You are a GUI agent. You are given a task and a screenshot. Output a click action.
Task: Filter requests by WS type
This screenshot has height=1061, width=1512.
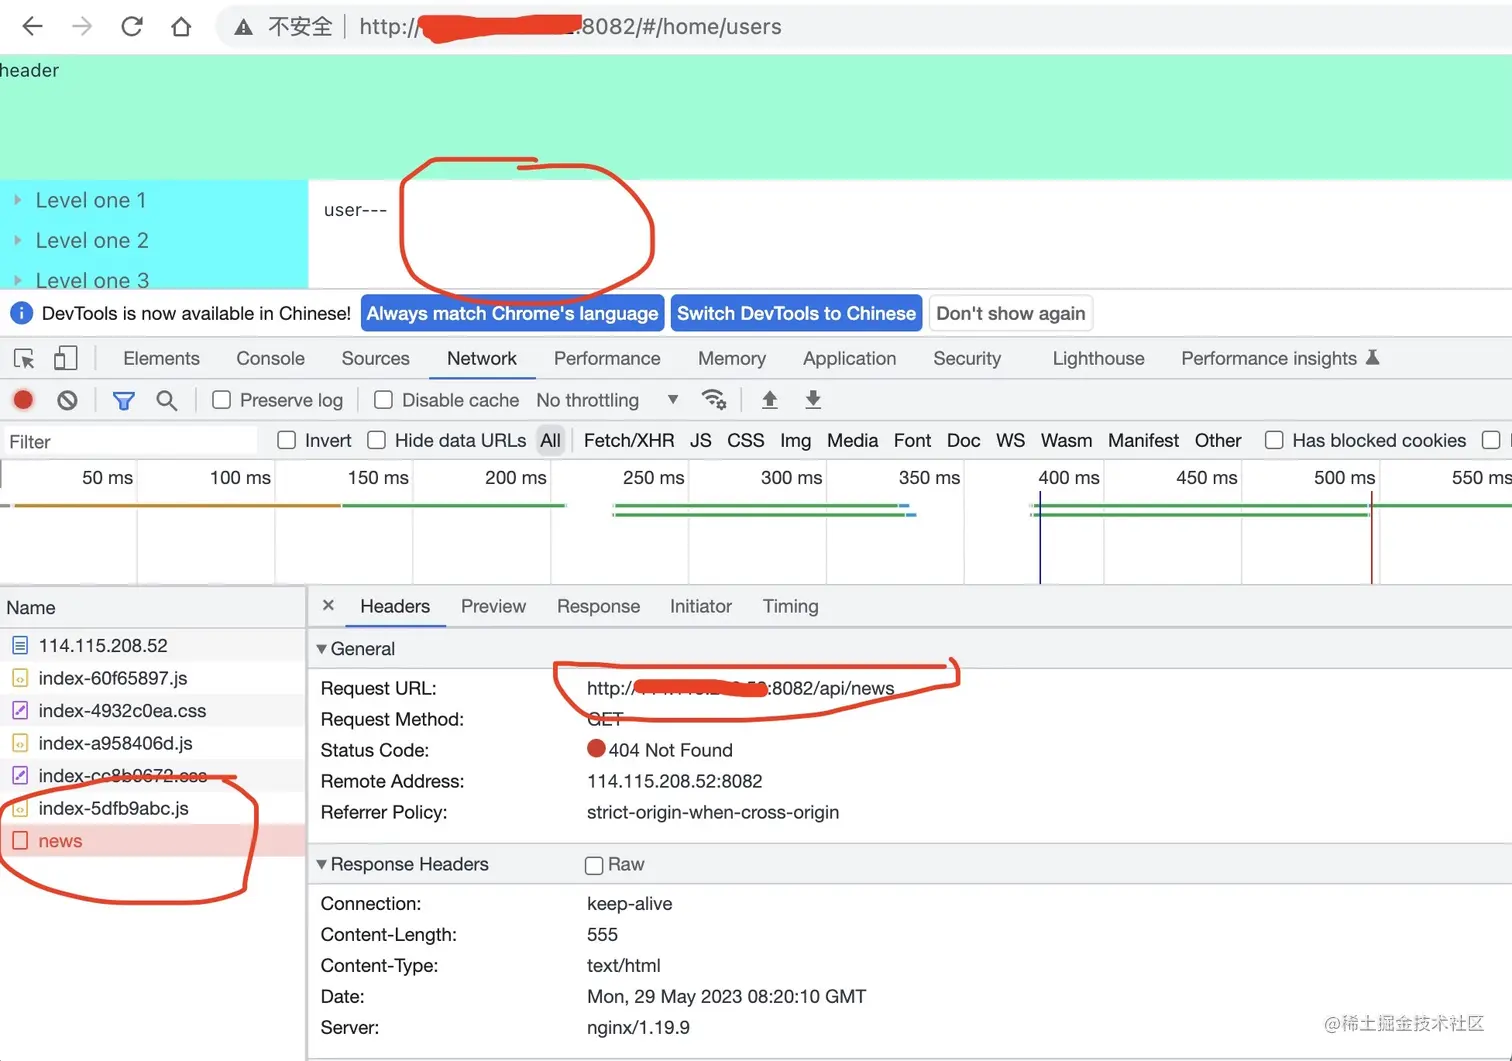(x=1010, y=440)
